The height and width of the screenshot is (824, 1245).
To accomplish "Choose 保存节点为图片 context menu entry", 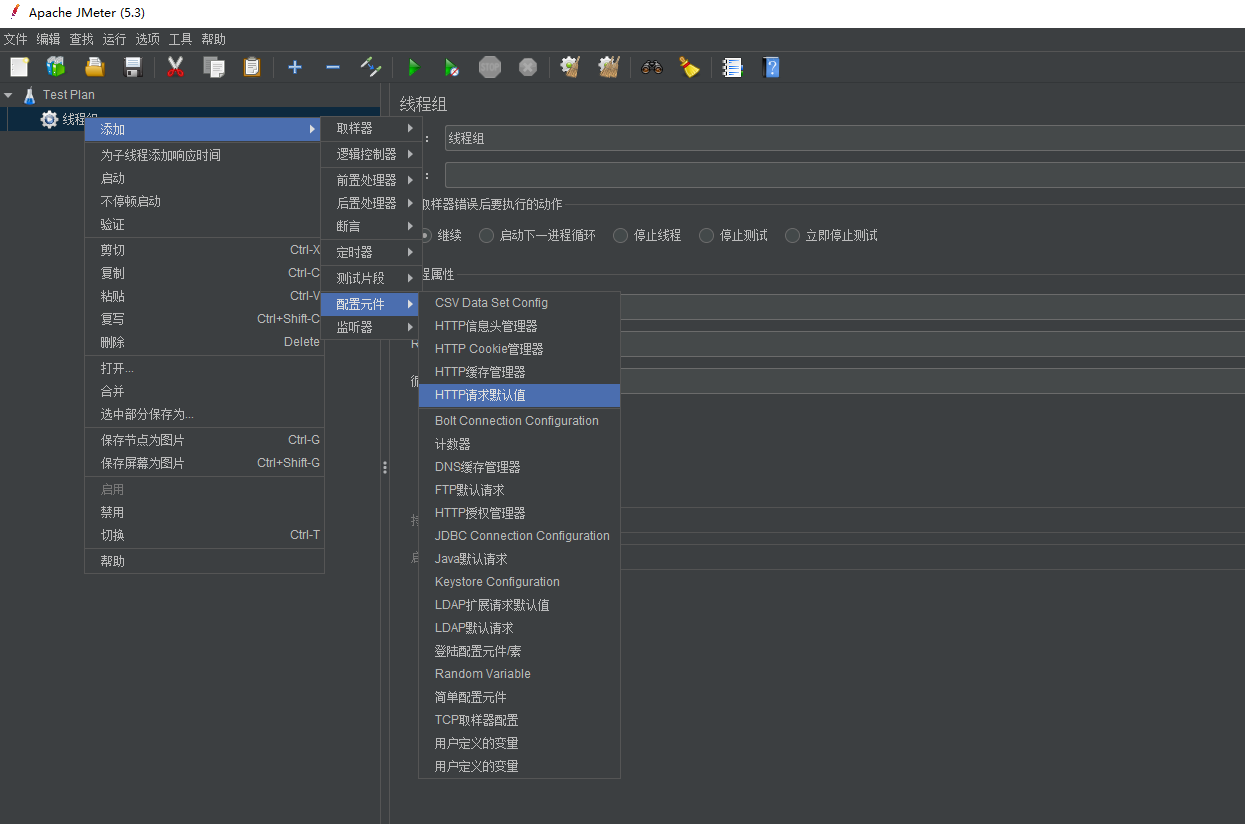I will 204,440.
